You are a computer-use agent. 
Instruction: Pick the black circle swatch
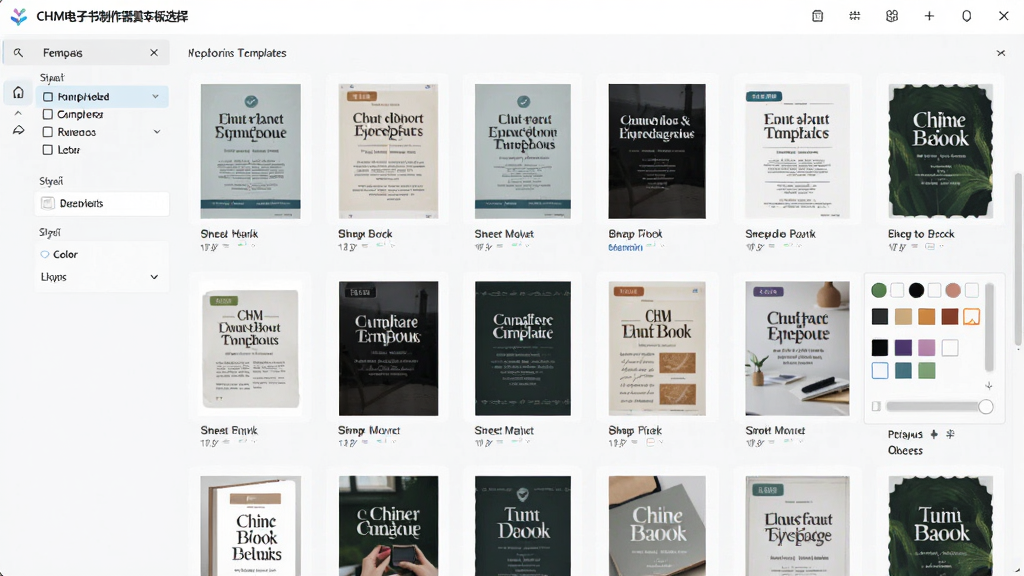tap(916, 290)
